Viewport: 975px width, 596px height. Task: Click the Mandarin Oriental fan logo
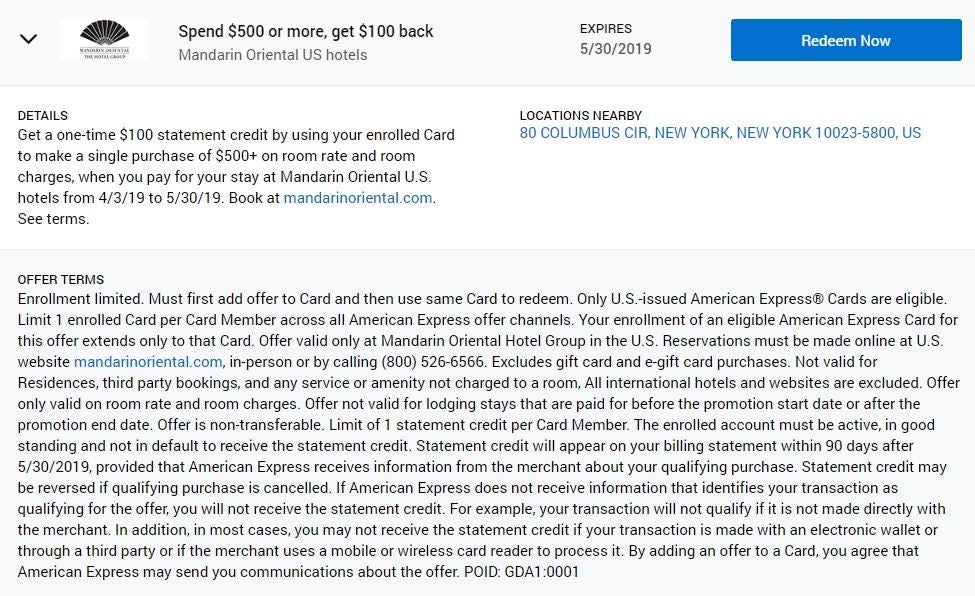104,39
